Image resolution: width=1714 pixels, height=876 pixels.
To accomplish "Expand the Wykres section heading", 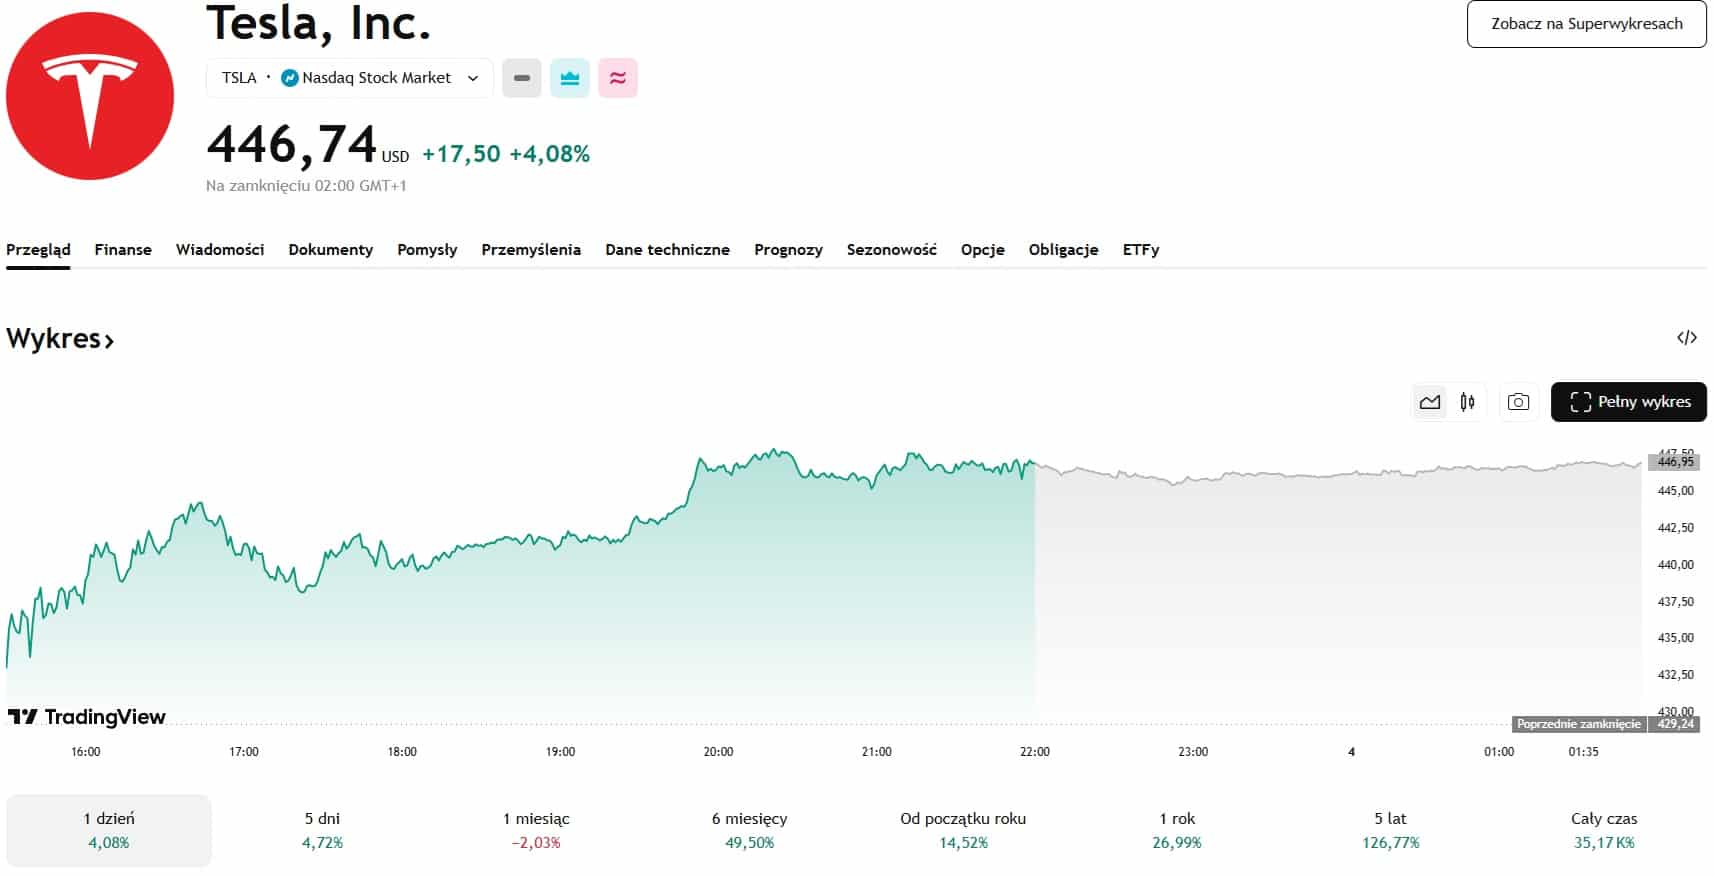I will [x=60, y=339].
